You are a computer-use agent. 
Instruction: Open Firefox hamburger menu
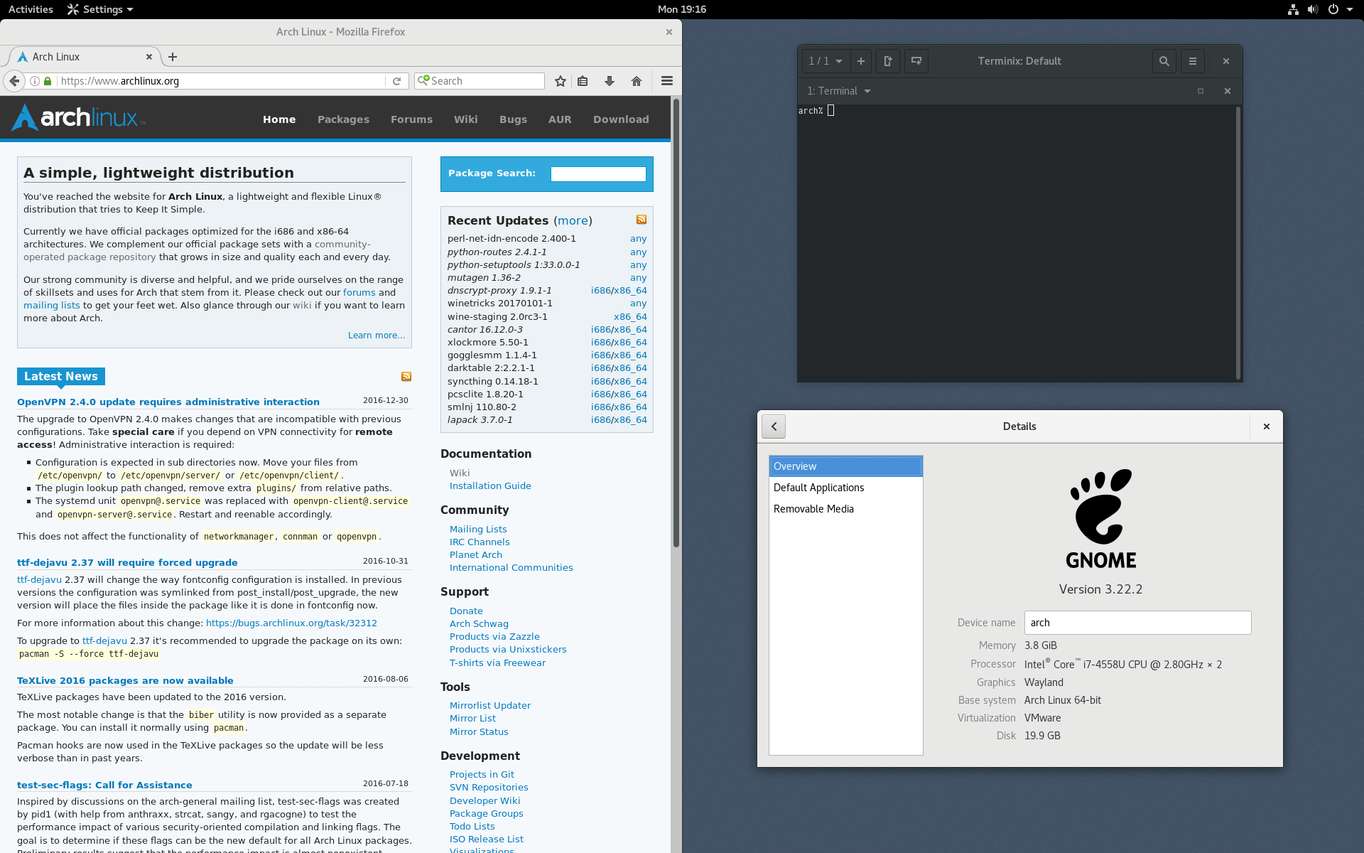(x=667, y=81)
